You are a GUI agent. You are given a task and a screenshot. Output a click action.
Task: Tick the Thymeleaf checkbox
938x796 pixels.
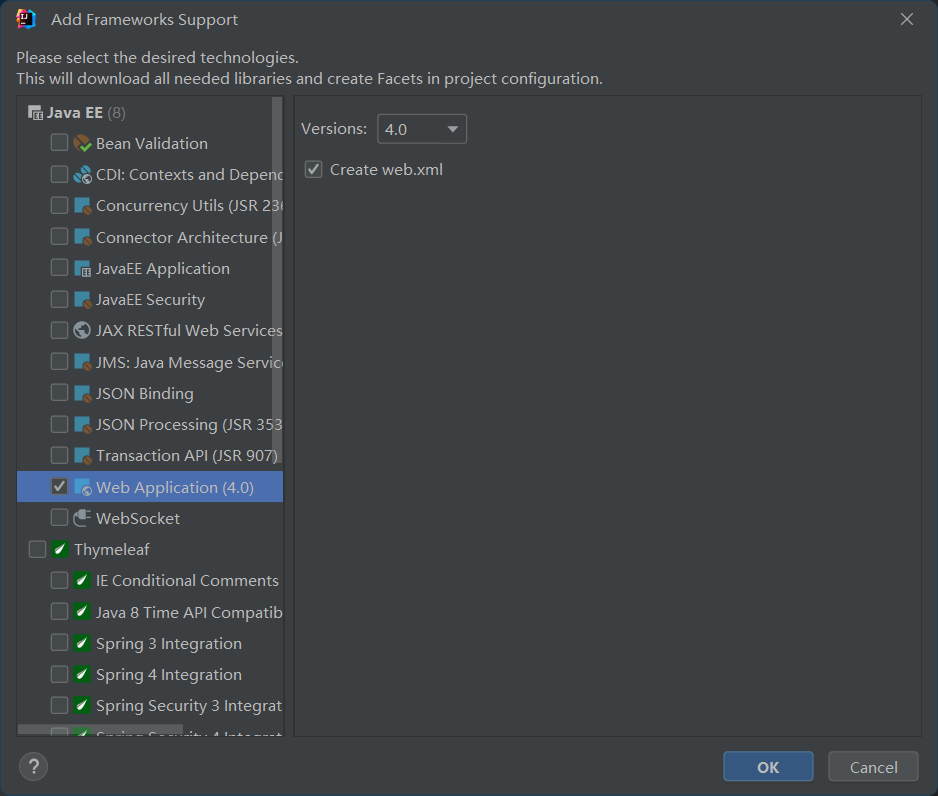pos(38,549)
